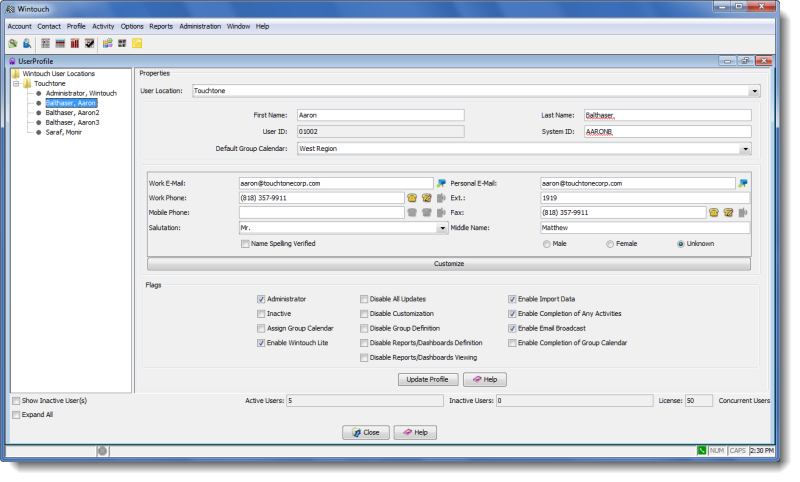Open the Administration menu
This screenshot has width=800, height=482.
(x=200, y=27)
